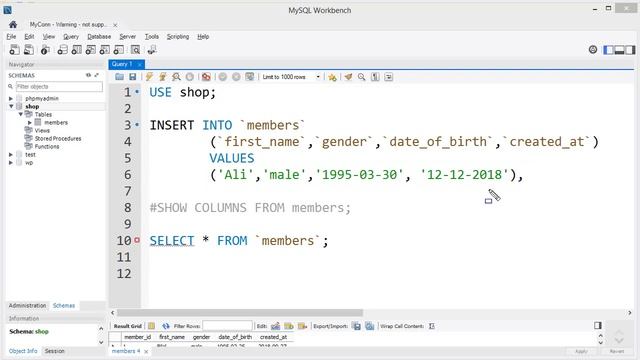
Task: Toggle the result side panel icon
Action: pyautogui.click(x=598, y=325)
